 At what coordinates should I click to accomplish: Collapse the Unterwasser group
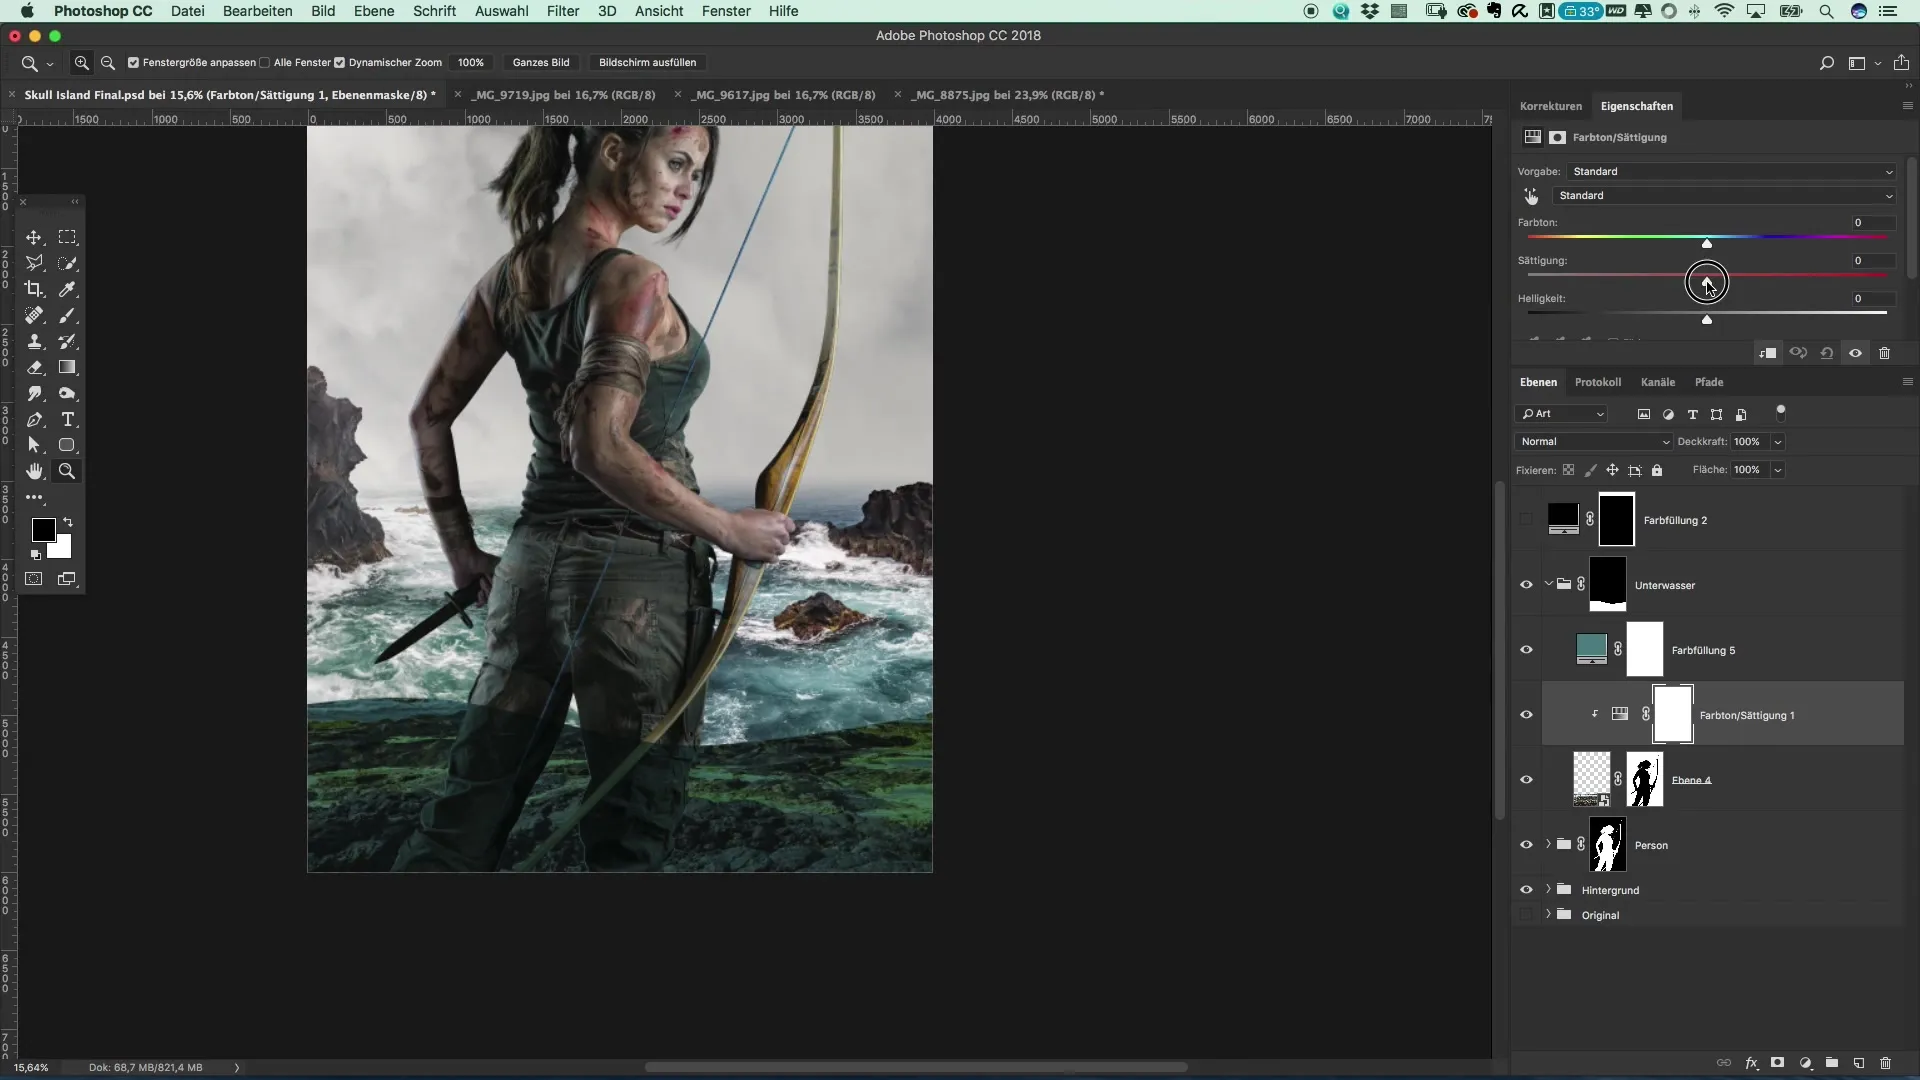[1549, 584]
